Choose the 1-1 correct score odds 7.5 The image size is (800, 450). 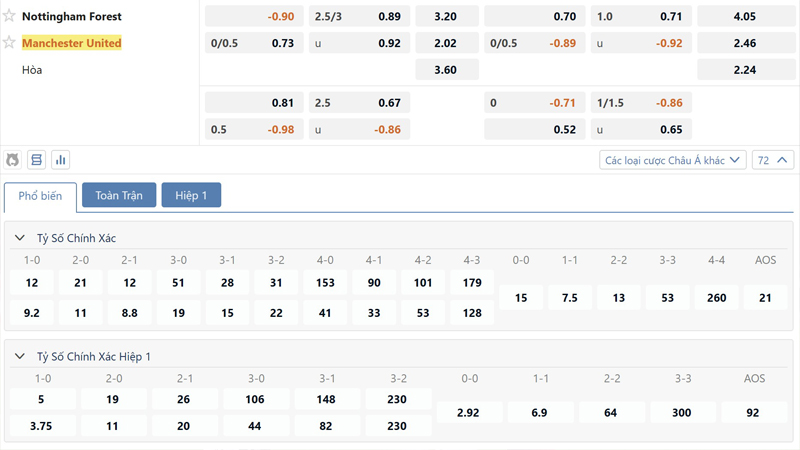tap(570, 298)
